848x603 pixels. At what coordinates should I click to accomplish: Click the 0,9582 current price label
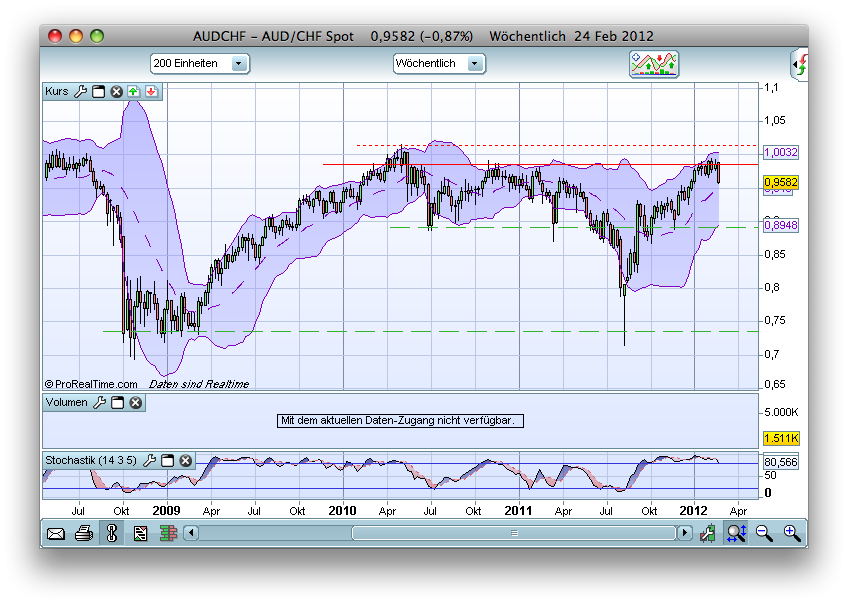[x=780, y=182]
